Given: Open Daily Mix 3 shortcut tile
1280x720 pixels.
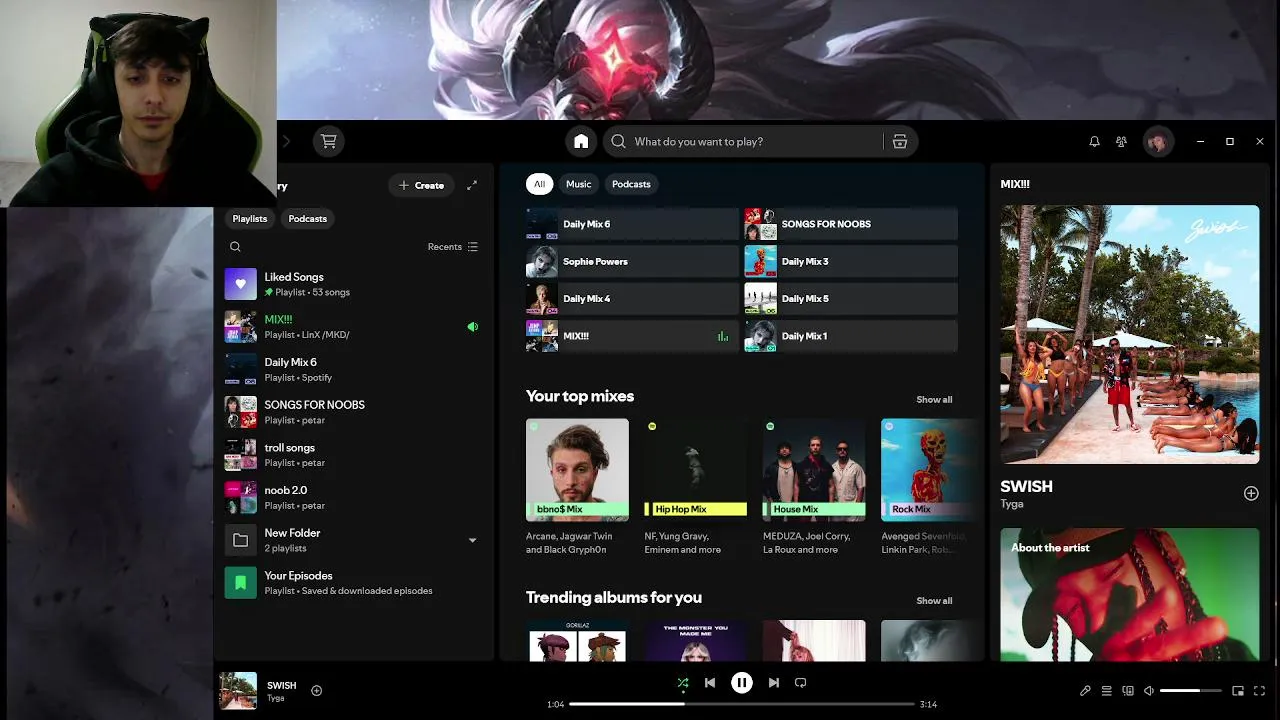Looking at the screenshot, I should (x=851, y=261).
